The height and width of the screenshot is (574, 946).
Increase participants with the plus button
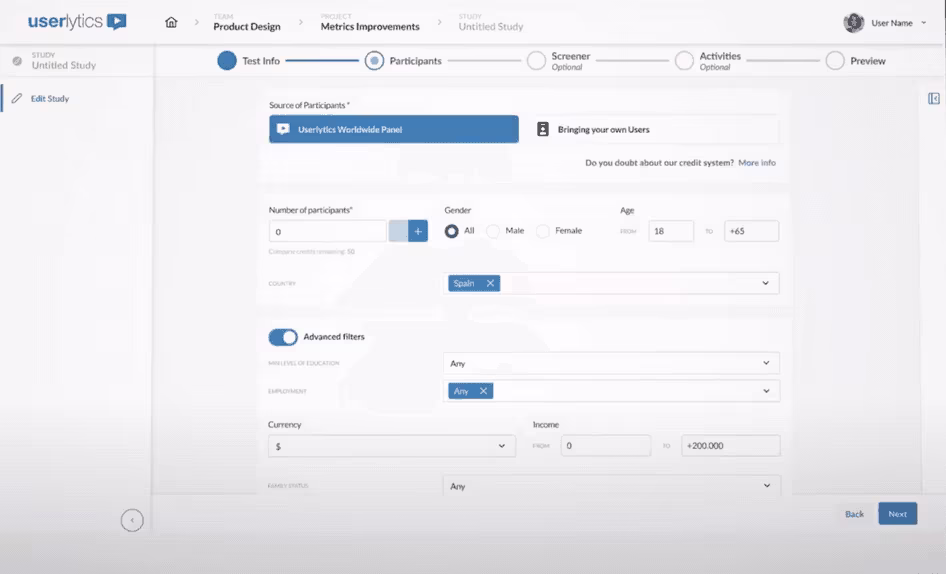[x=418, y=231]
